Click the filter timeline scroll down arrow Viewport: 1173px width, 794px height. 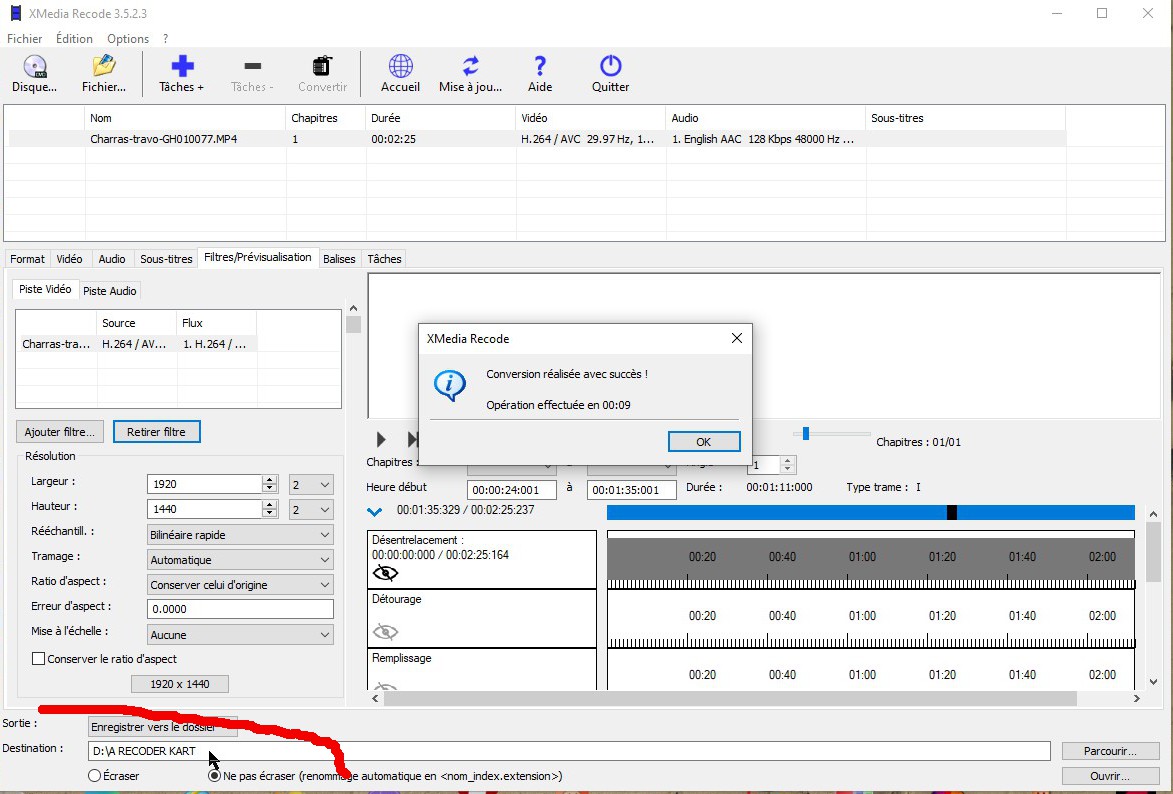point(1153,682)
